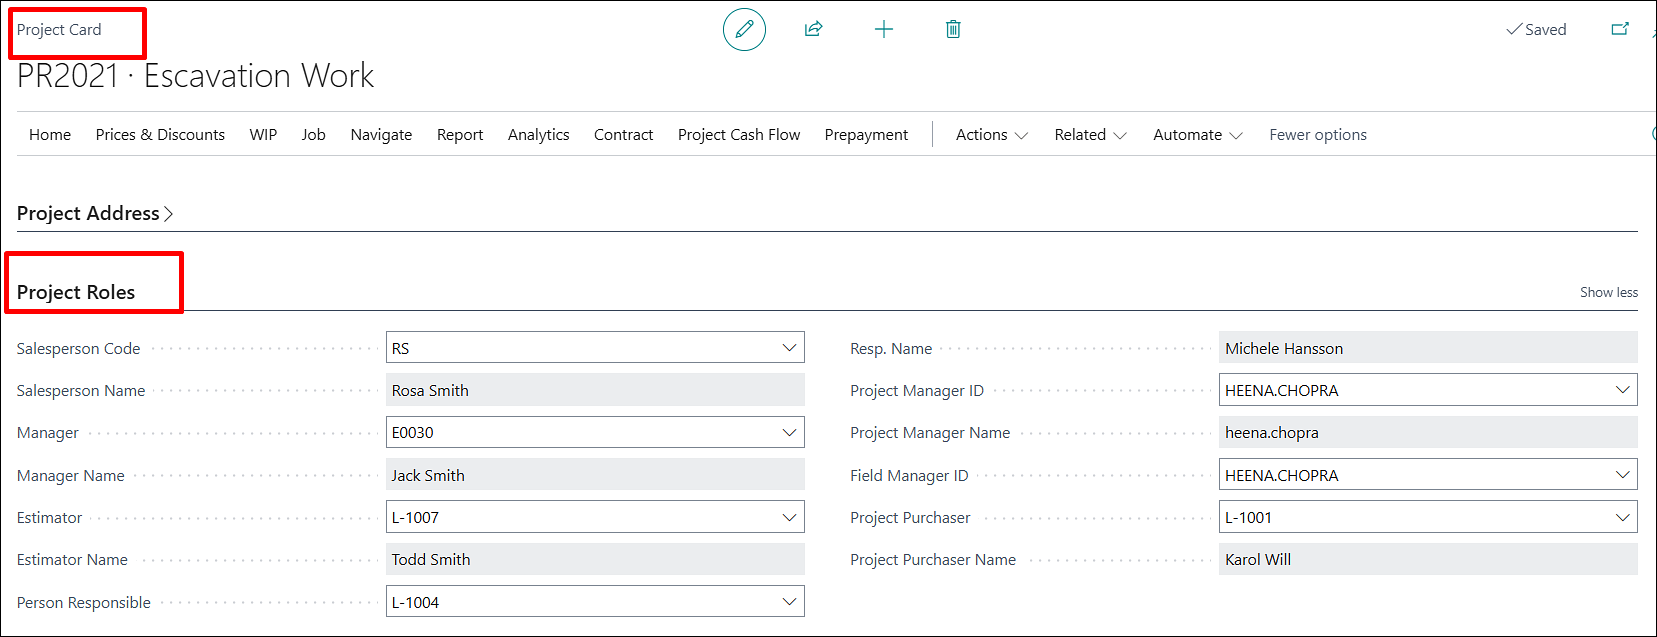Open the Automate menu
The image size is (1657, 637).
tap(1198, 135)
